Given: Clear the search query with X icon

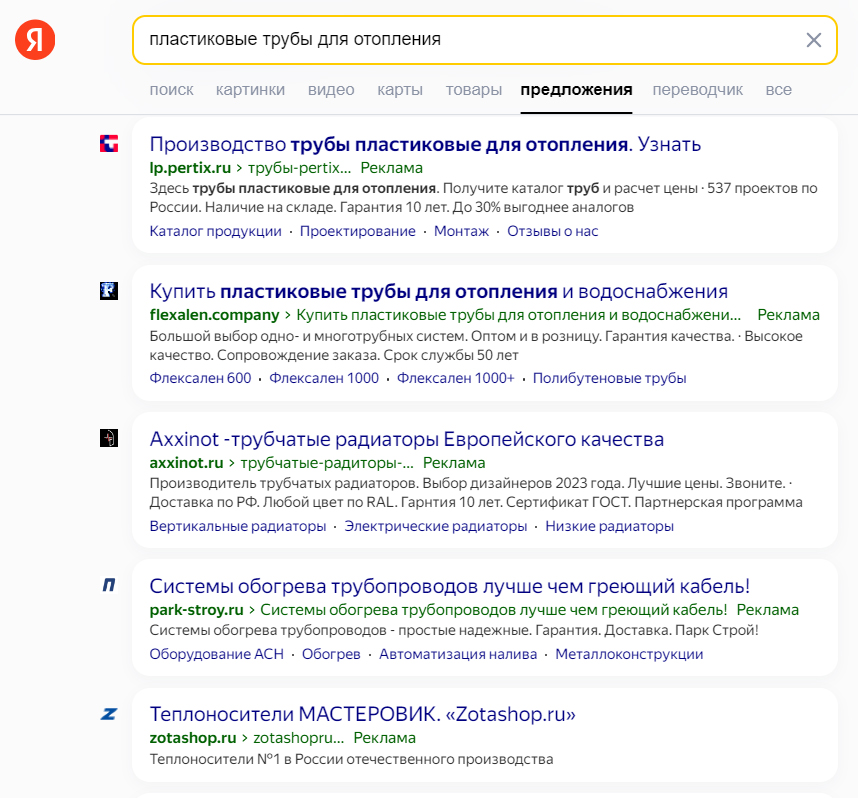Looking at the screenshot, I should tap(814, 40).
